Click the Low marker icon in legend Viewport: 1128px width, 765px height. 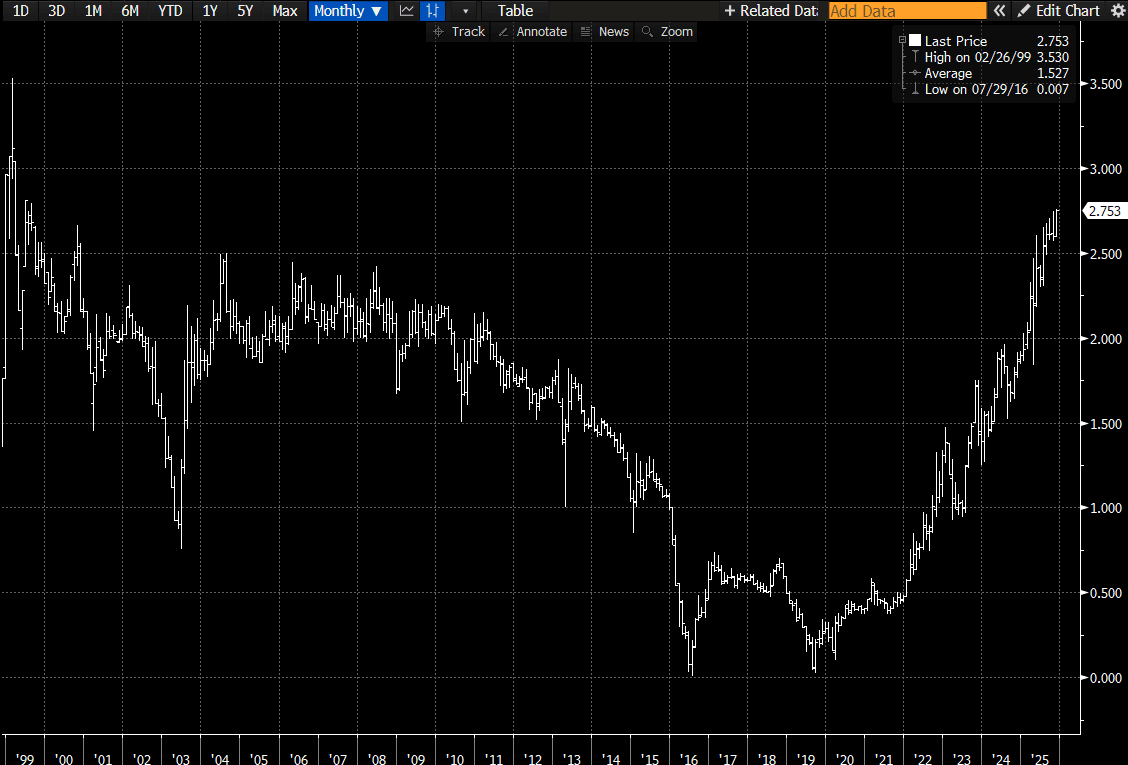point(914,89)
